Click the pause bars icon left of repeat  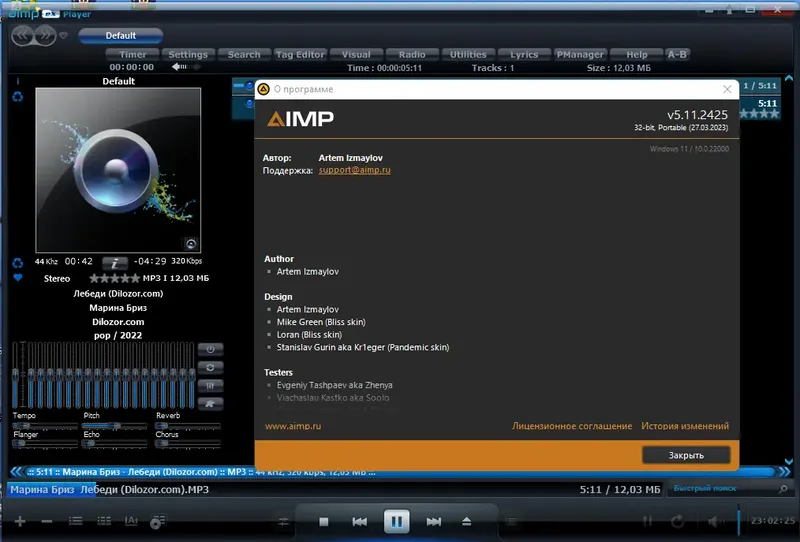[647, 521]
